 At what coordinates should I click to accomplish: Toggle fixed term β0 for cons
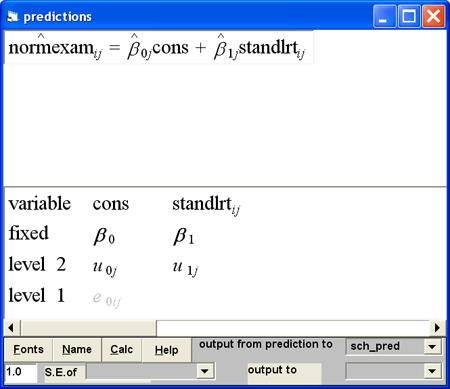(x=104, y=236)
